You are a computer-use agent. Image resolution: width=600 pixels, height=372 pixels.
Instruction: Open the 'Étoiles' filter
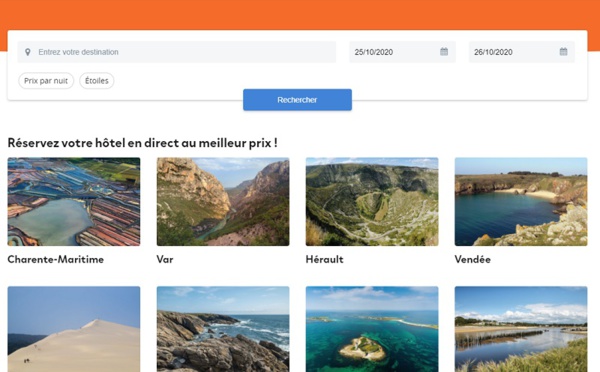pyautogui.click(x=97, y=81)
